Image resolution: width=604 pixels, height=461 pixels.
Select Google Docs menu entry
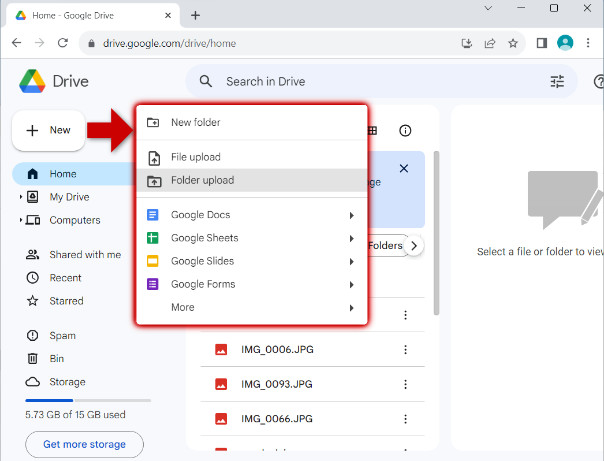pos(252,215)
